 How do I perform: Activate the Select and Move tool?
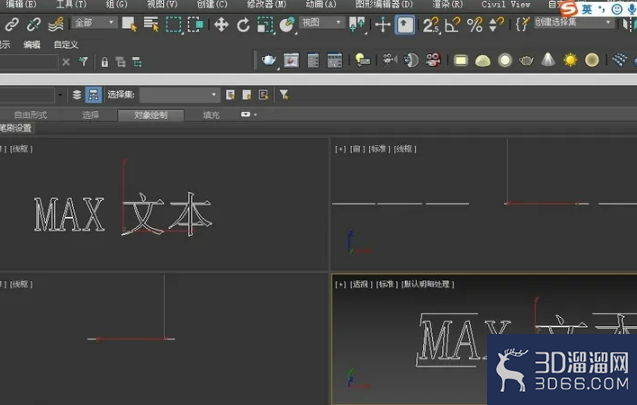(221, 25)
